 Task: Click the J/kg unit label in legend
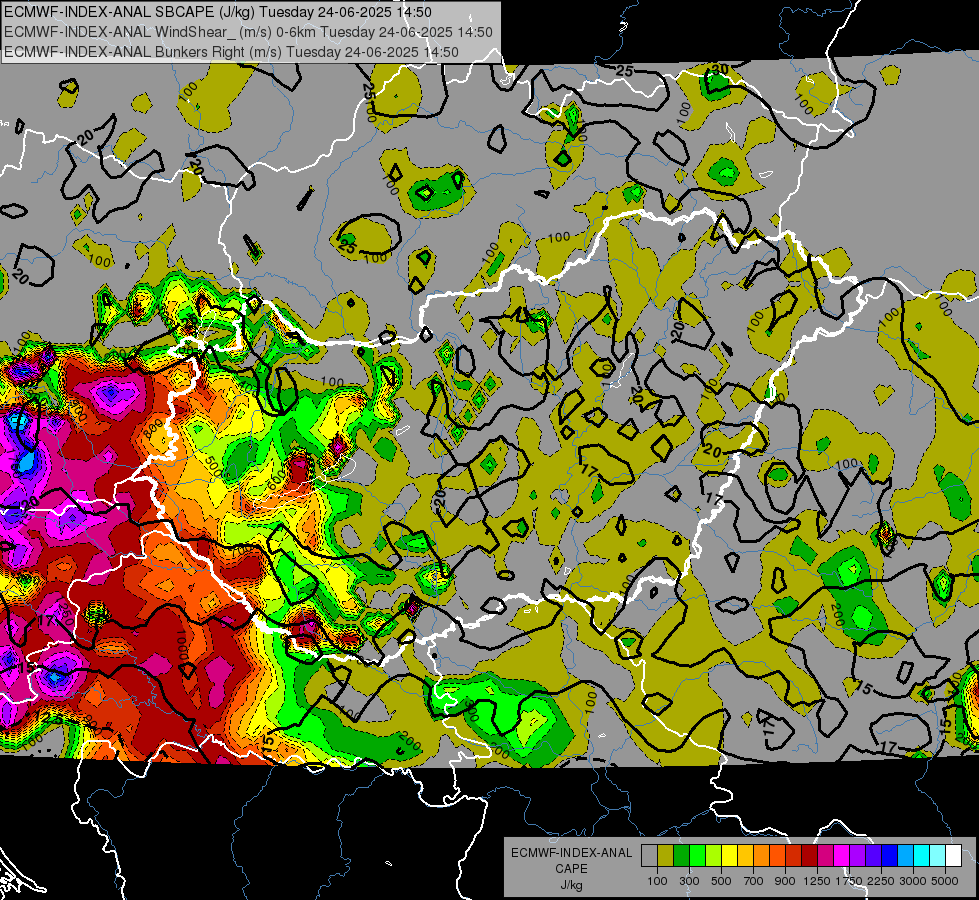571,886
